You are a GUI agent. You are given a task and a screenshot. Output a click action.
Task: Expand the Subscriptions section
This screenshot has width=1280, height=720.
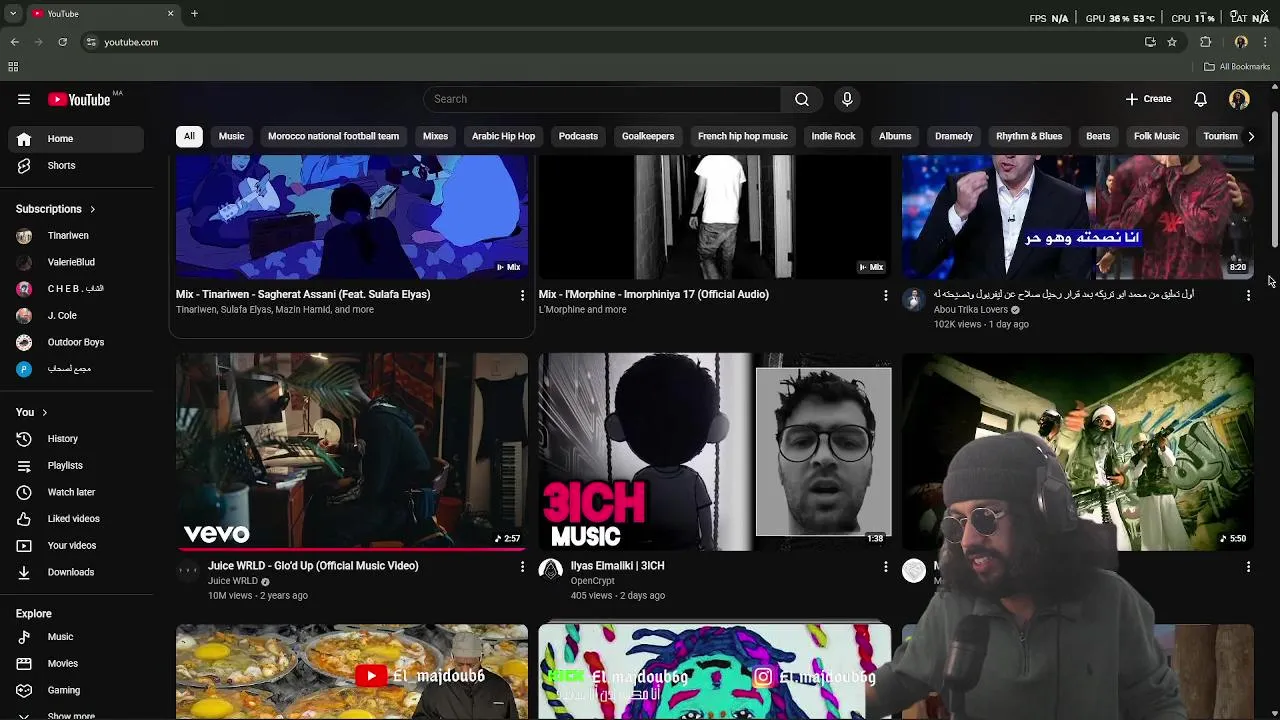55,209
